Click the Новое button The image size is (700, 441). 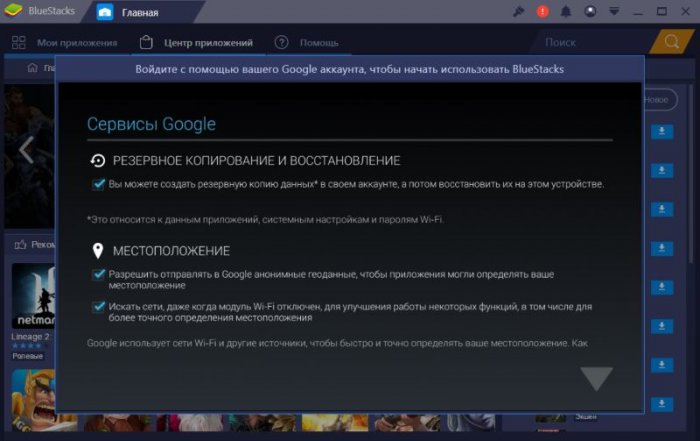point(660,100)
